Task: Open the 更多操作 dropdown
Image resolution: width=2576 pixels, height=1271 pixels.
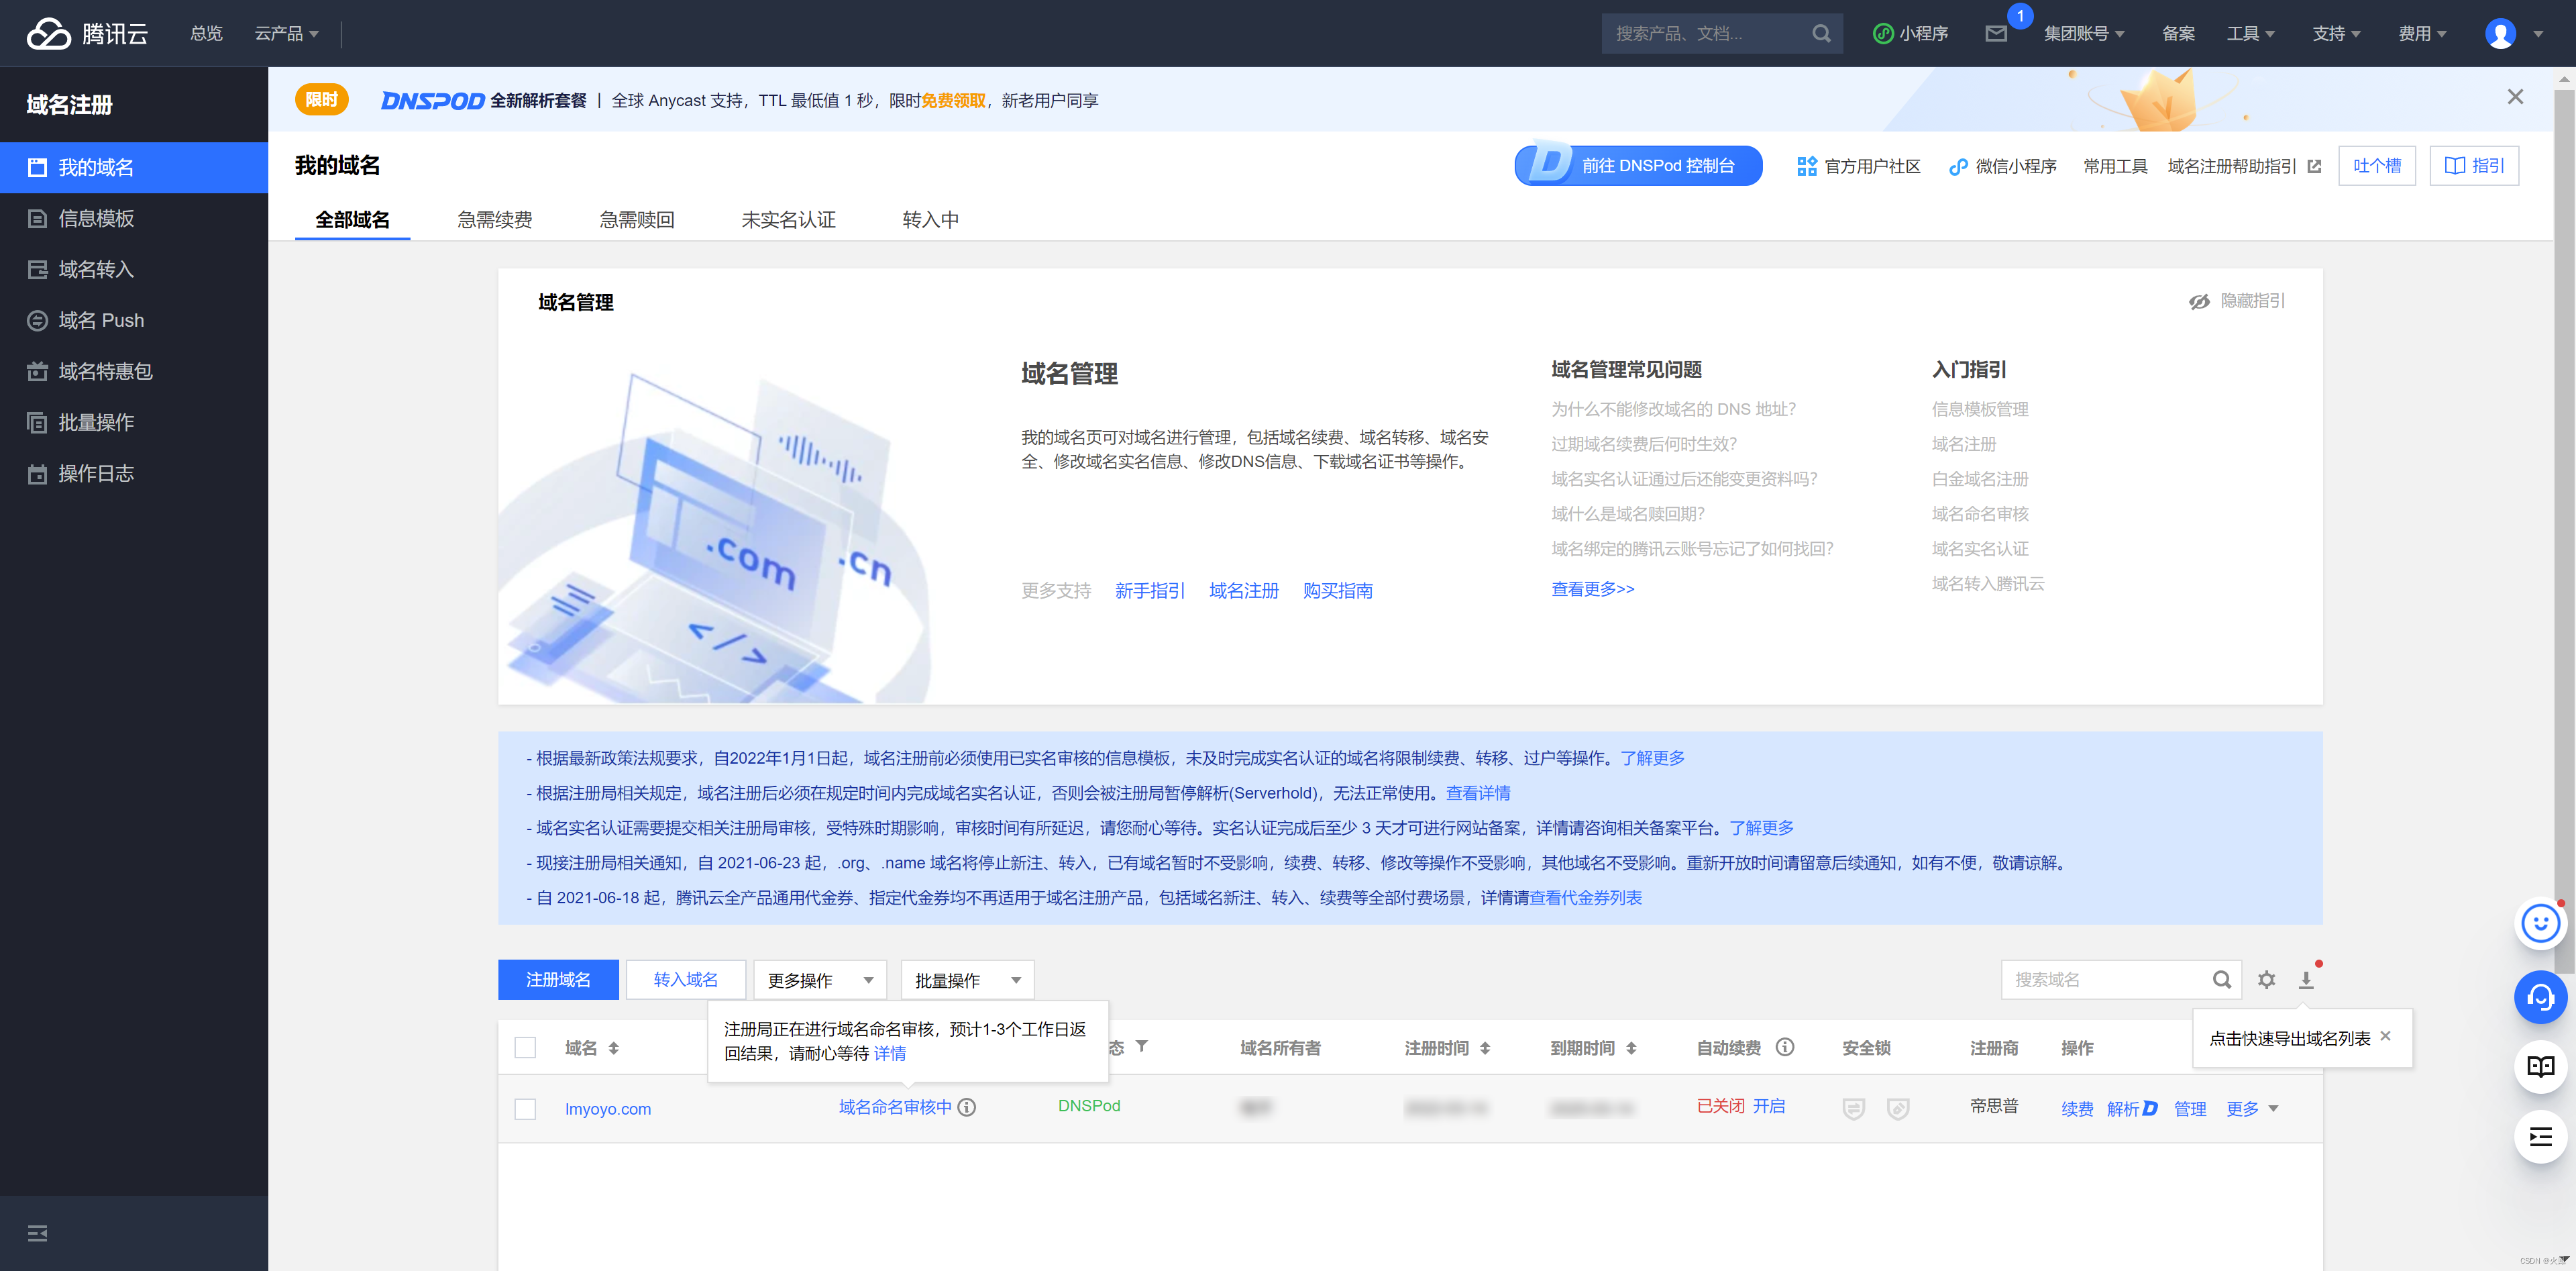Action: 820,980
